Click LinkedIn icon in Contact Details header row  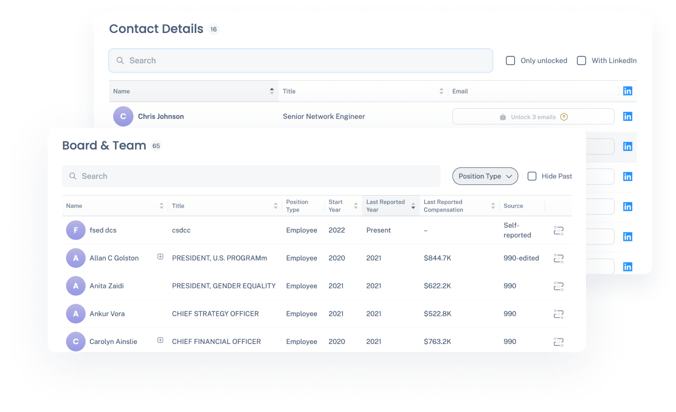(x=628, y=91)
